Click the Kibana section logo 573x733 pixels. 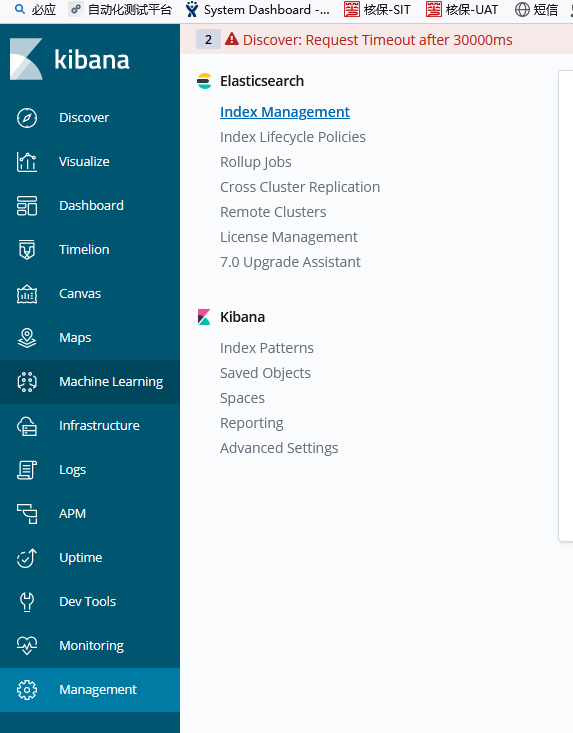pyautogui.click(x=204, y=317)
